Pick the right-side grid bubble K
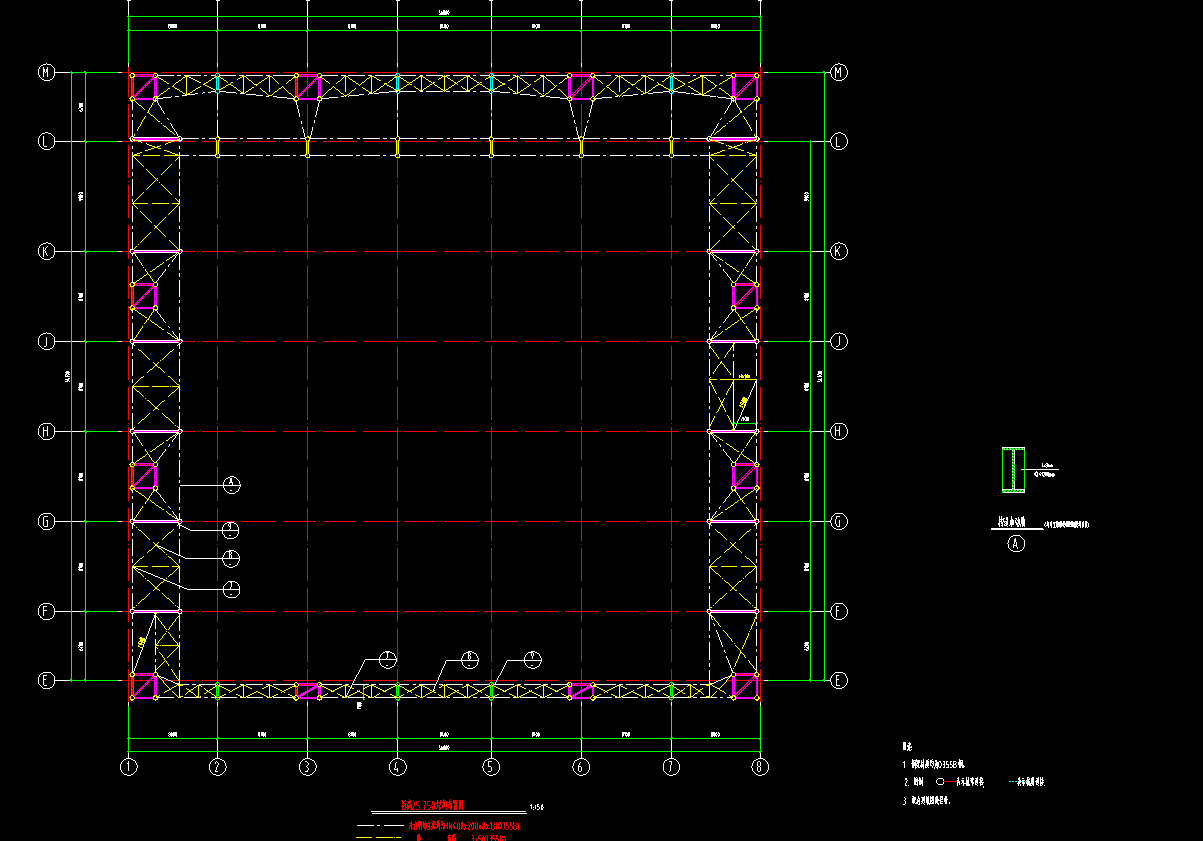The width and height of the screenshot is (1203, 841). click(x=839, y=251)
